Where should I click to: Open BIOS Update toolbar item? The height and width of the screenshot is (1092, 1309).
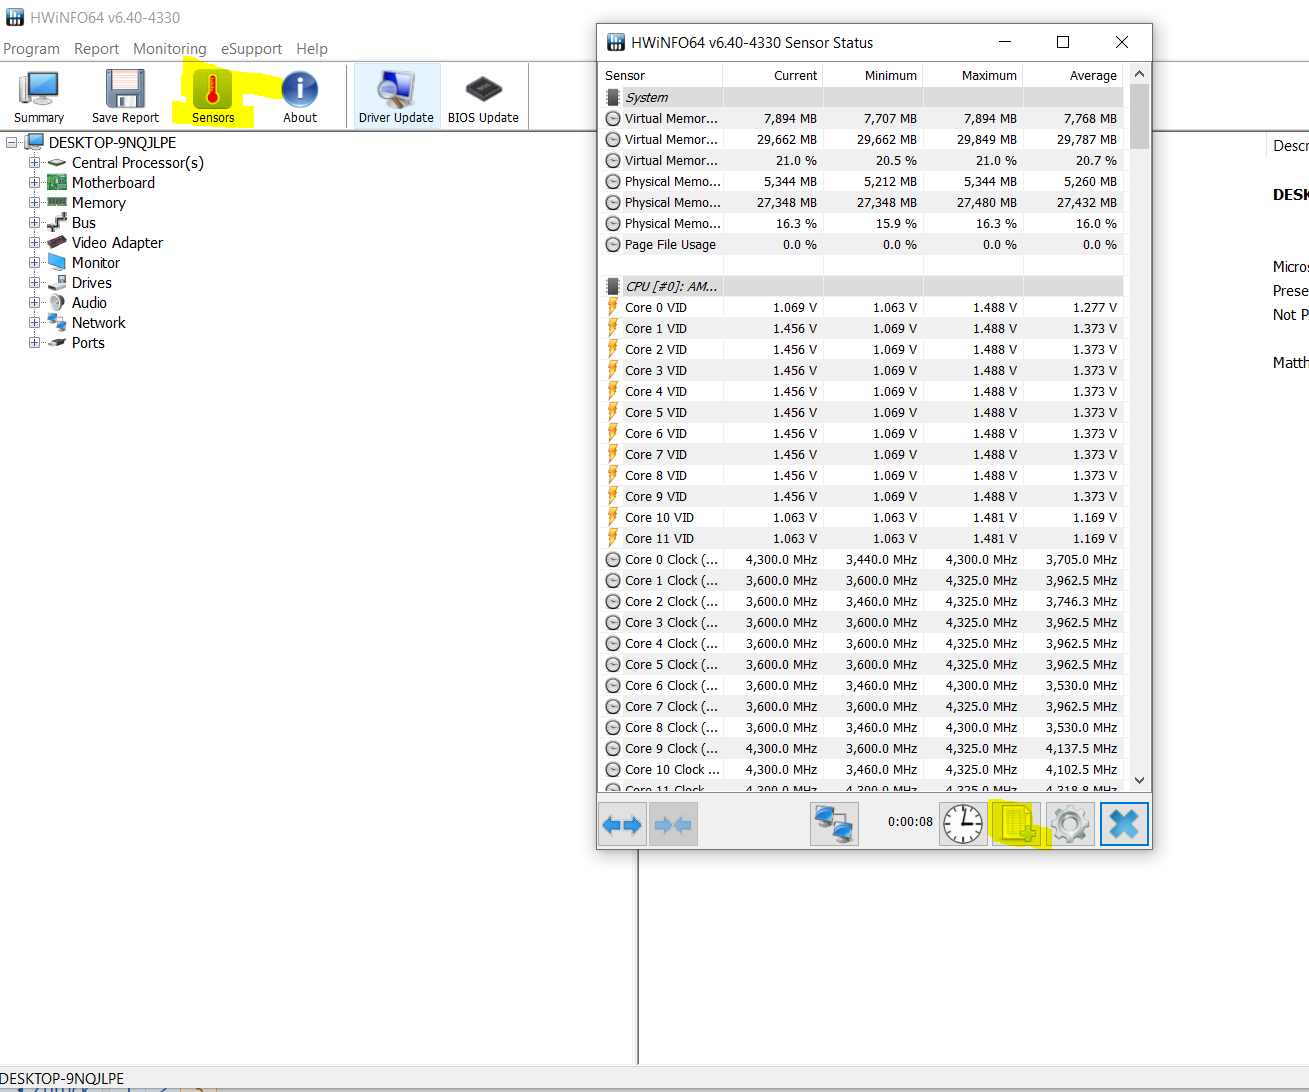483,97
